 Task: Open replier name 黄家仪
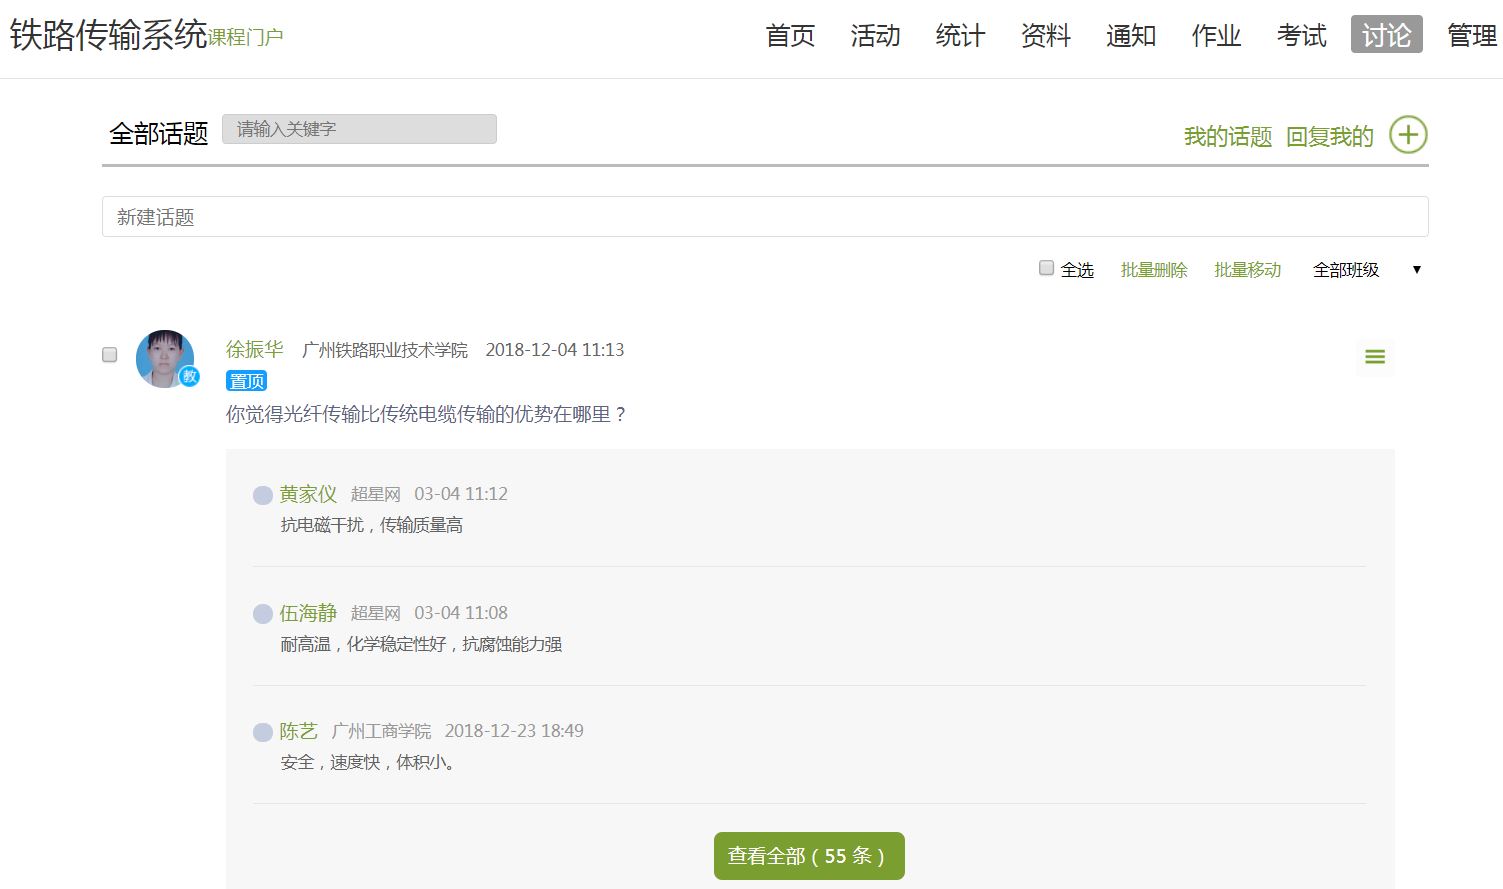coord(308,494)
